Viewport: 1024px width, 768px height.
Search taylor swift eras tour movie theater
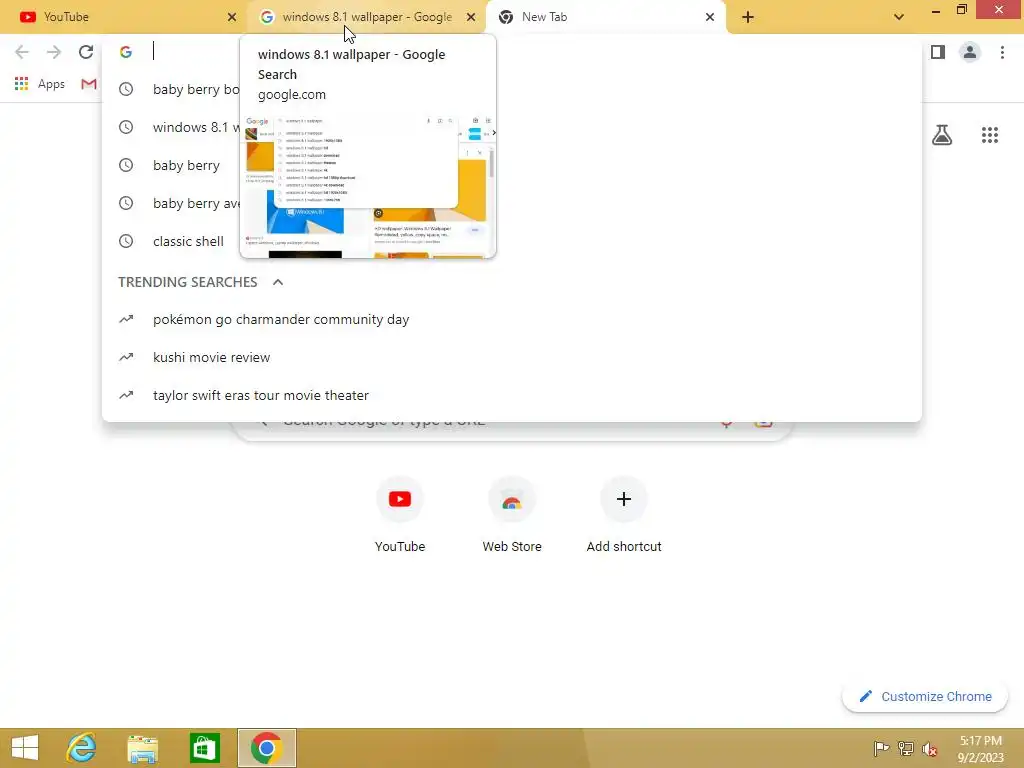point(511,395)
